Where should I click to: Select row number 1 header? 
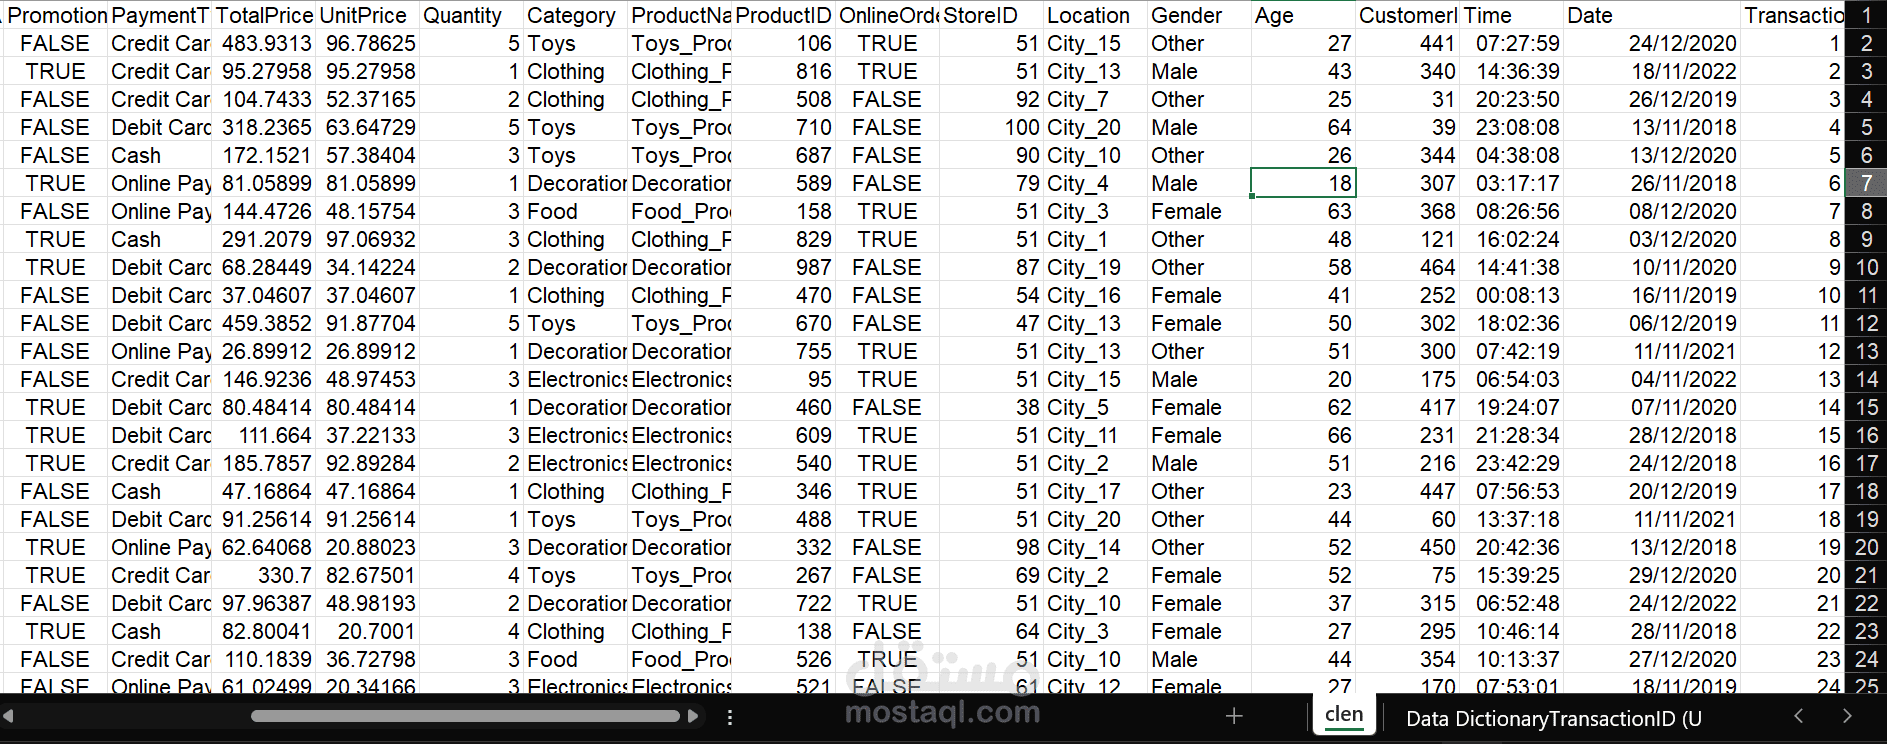click(1866, 16)
